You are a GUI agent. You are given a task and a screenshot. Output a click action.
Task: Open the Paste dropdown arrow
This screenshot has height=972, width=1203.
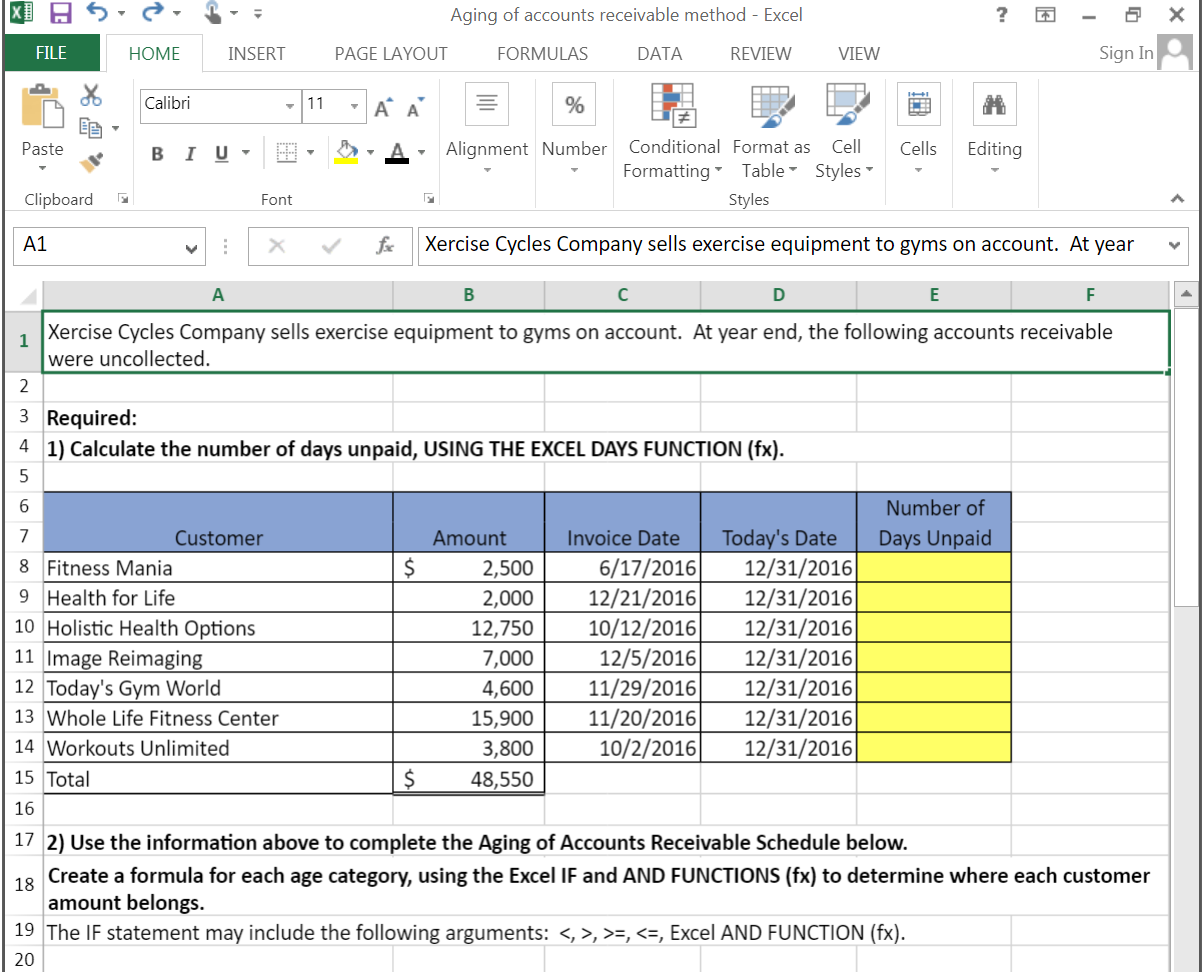click(x=42, y=169)
